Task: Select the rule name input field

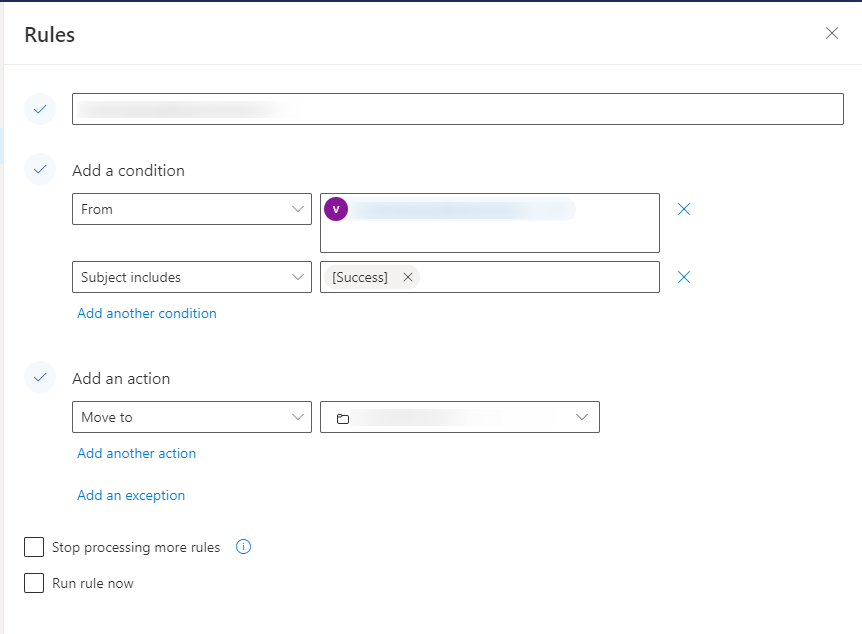Action: point(457,109)
